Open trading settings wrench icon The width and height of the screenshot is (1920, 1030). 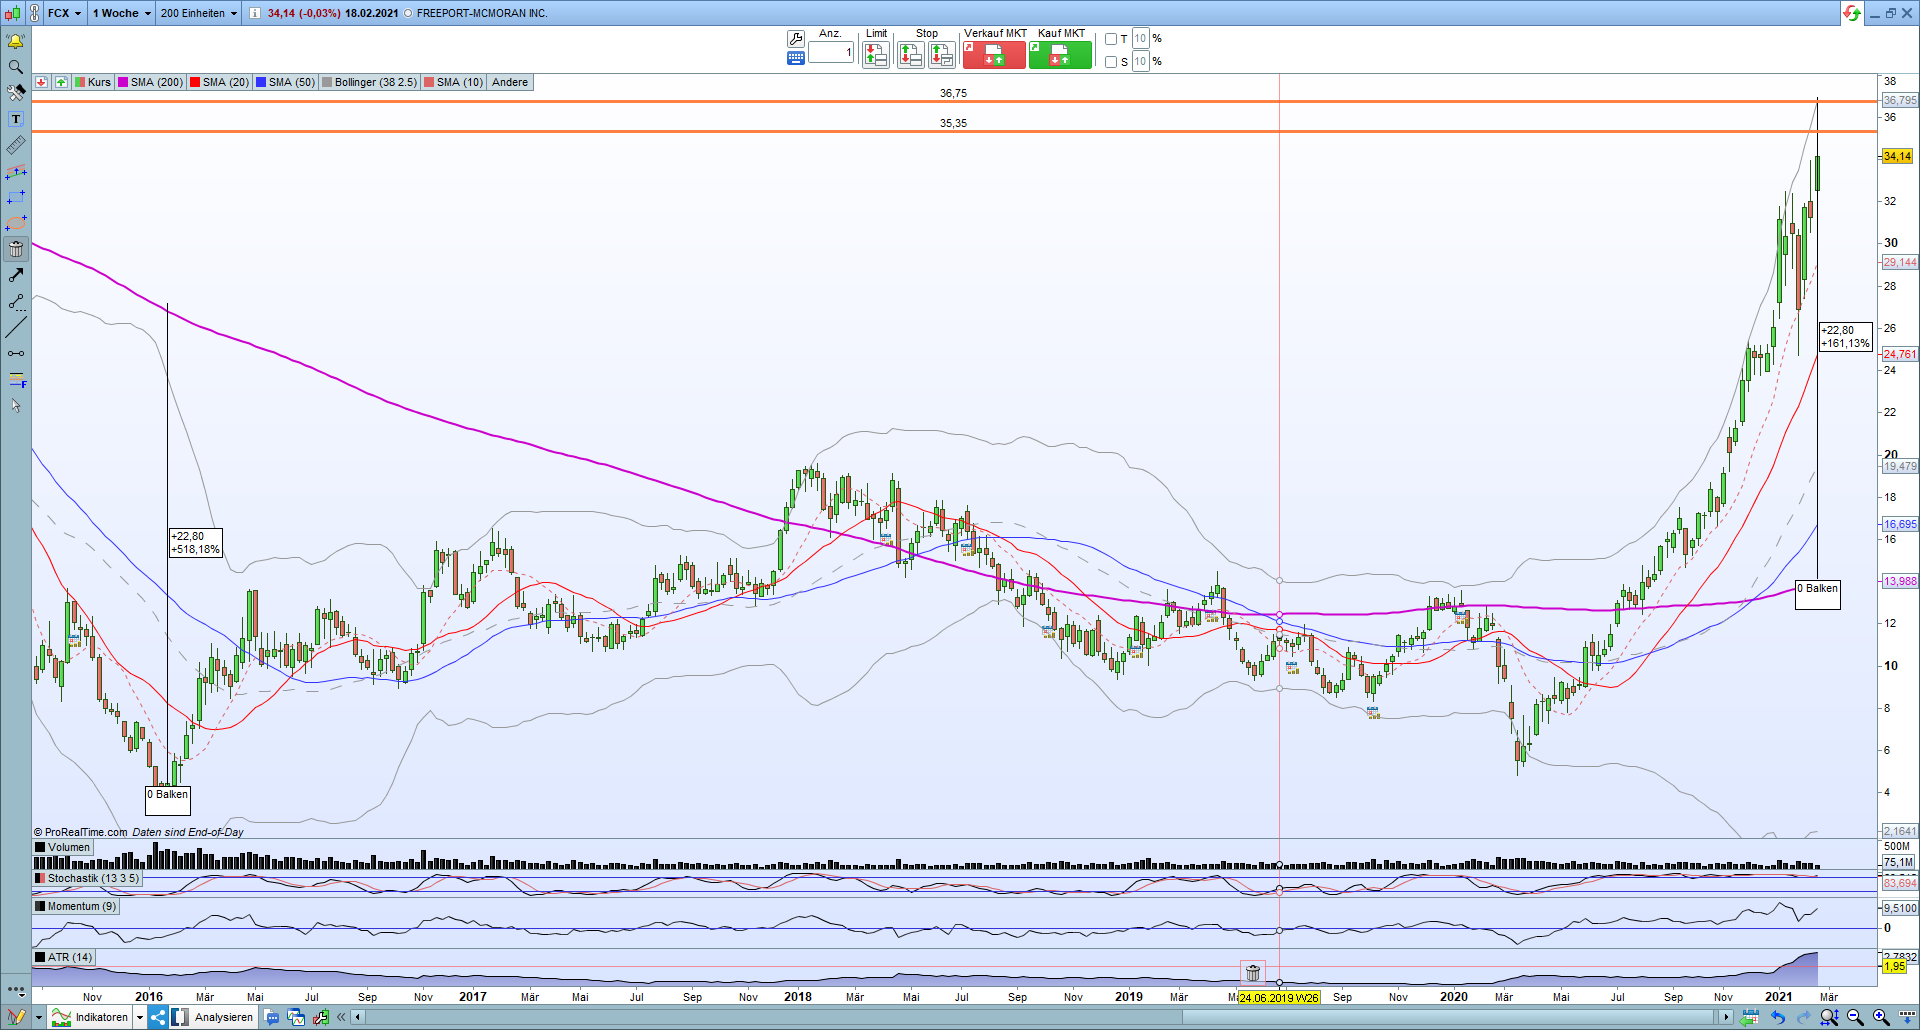[x=796, y=39]
